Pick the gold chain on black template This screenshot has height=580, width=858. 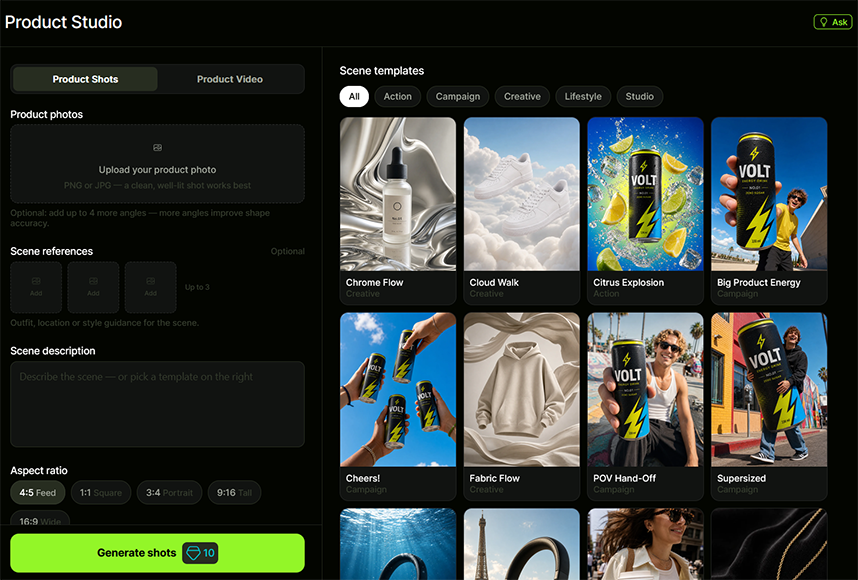pos(769,544)
